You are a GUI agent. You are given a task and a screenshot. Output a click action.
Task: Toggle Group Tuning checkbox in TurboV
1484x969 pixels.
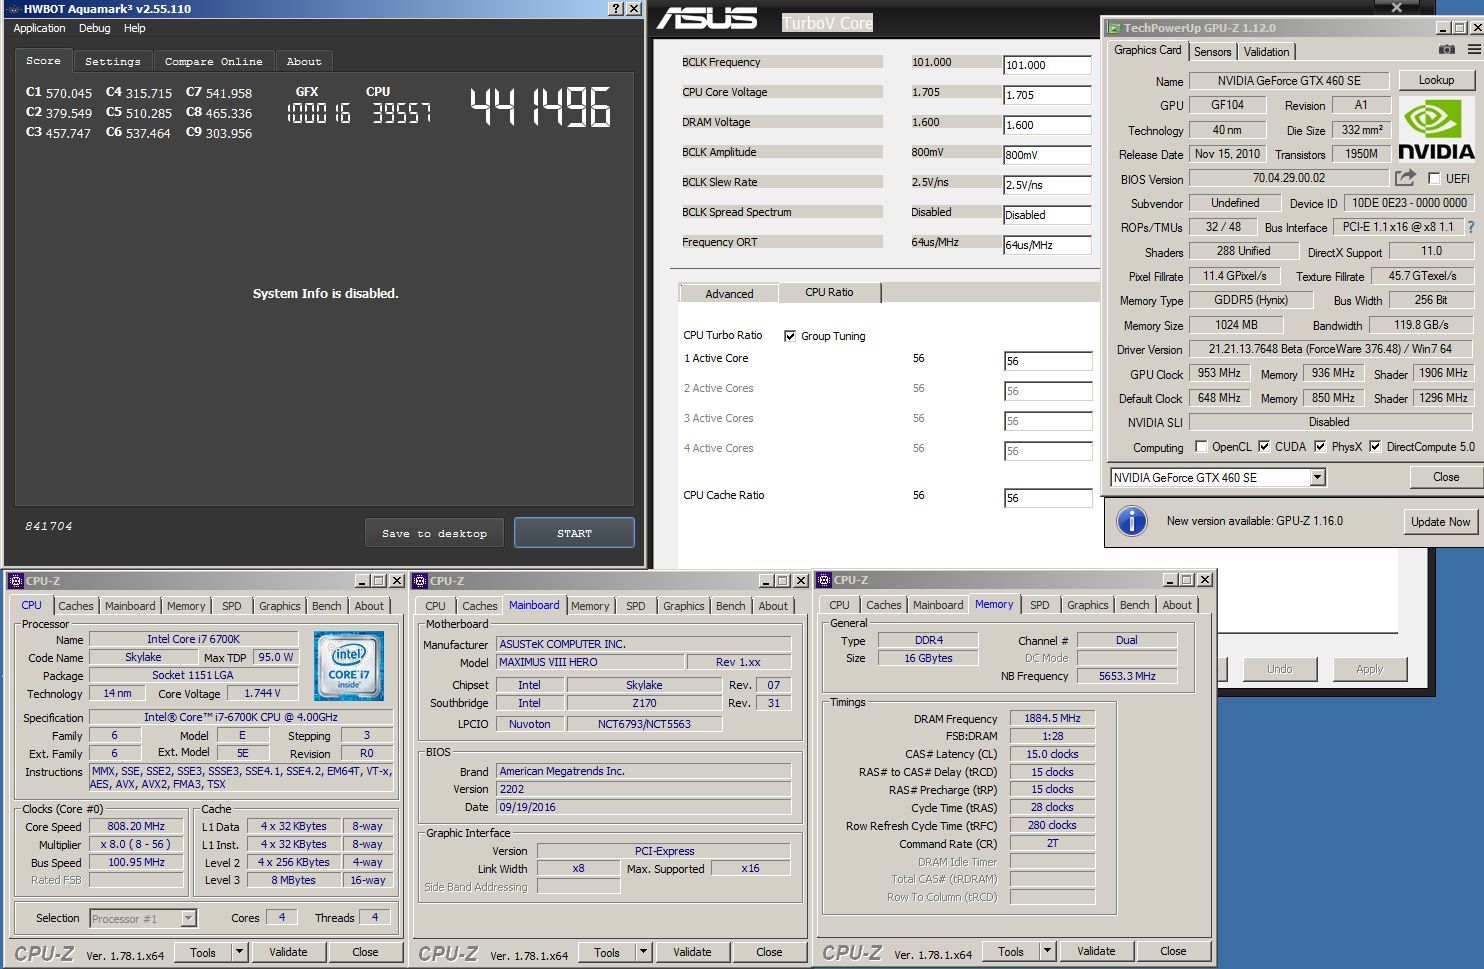(790, 336)
